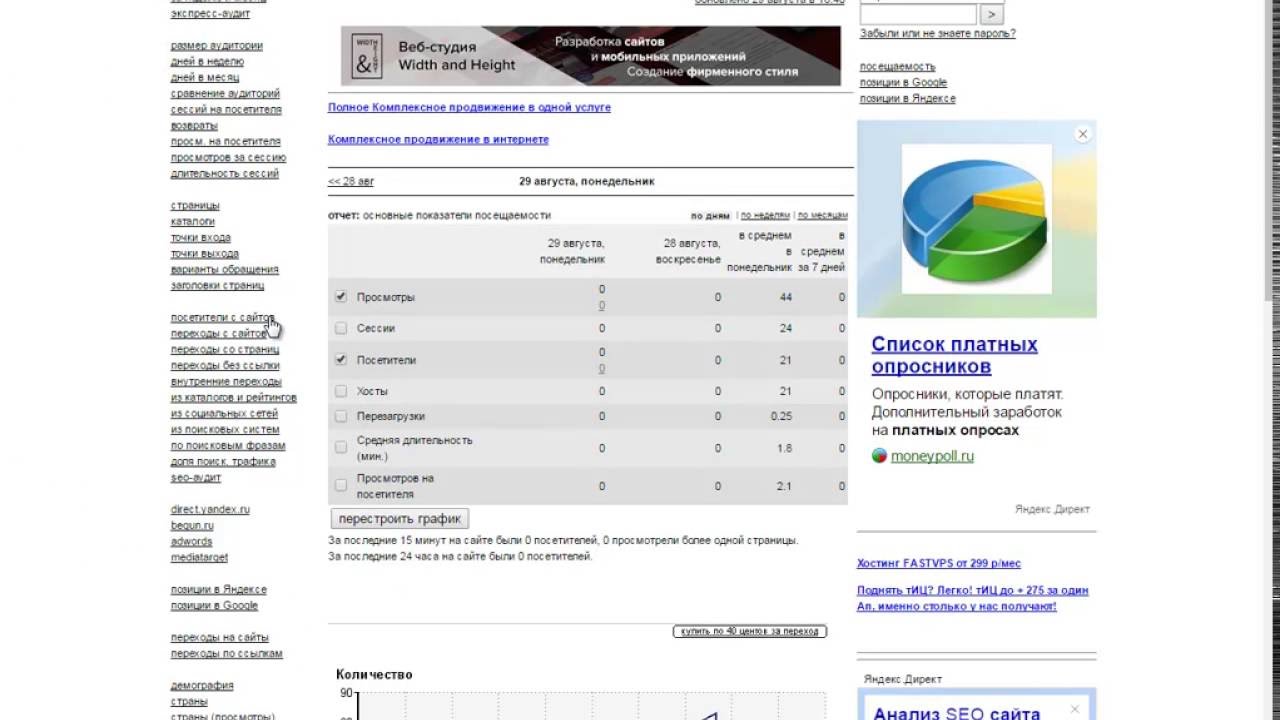Check the Просмотров на посетителя checkbox
Image resolution: width=1280 pixels, height=720 pixels.
(x=341, y=485)
